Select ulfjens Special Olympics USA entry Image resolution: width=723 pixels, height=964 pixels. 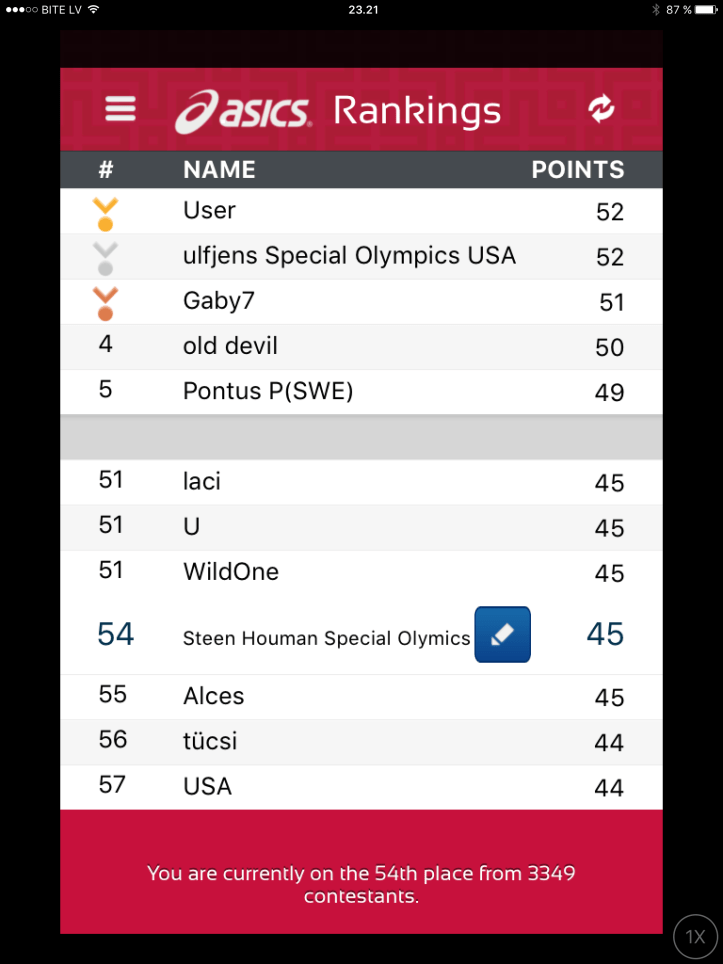(x=360, y=256)
